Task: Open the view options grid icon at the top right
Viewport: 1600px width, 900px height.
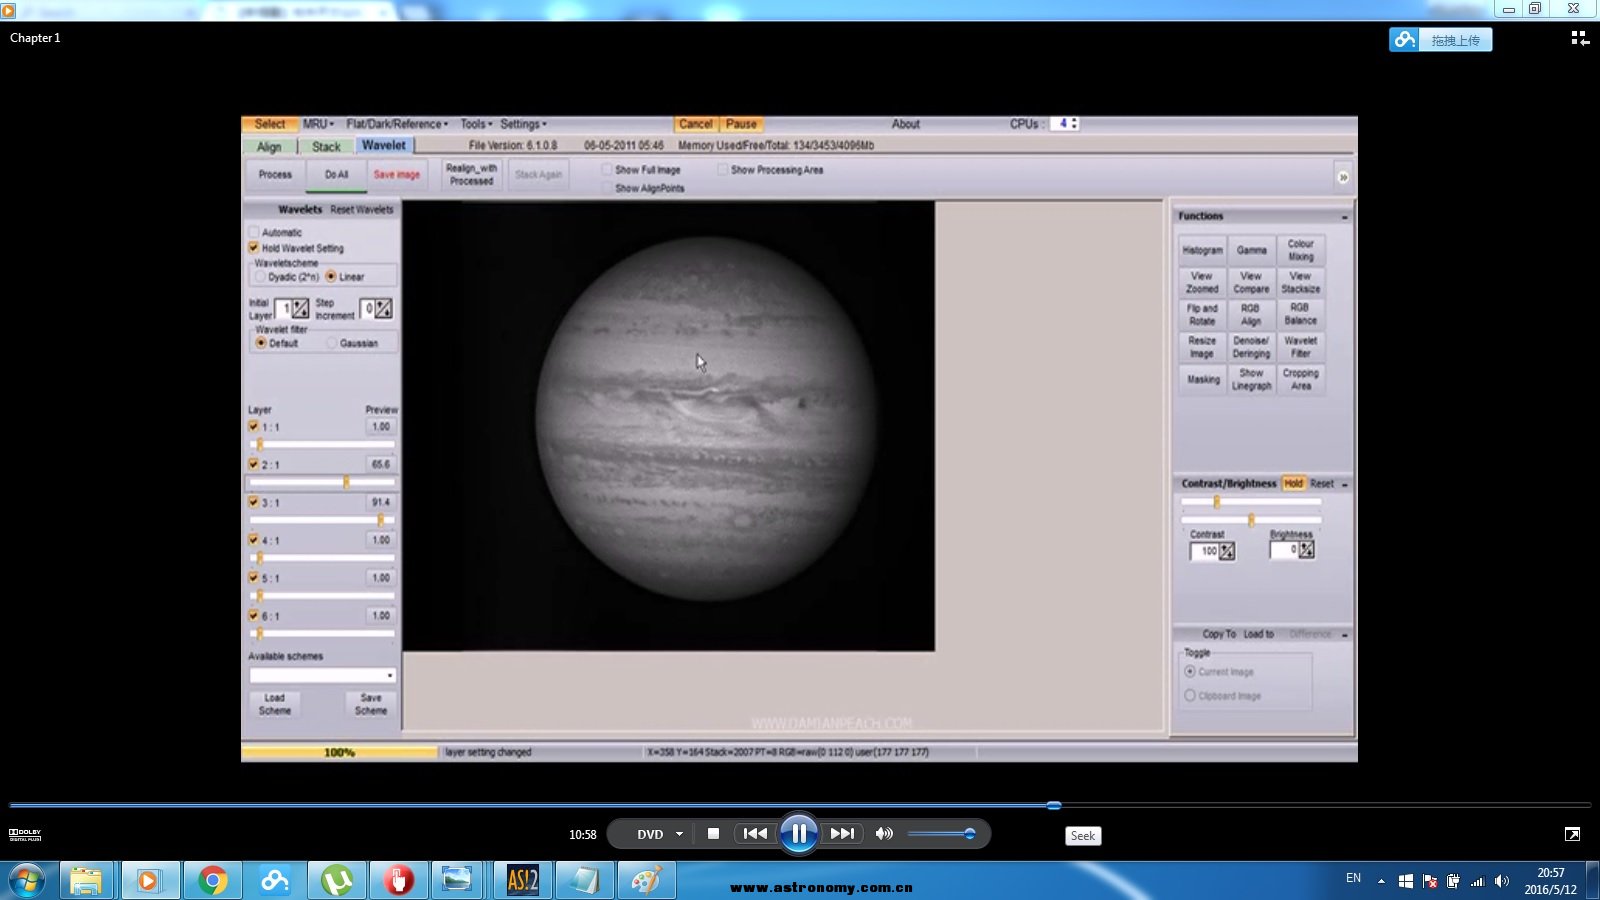Action: [x=1580, y=38]
